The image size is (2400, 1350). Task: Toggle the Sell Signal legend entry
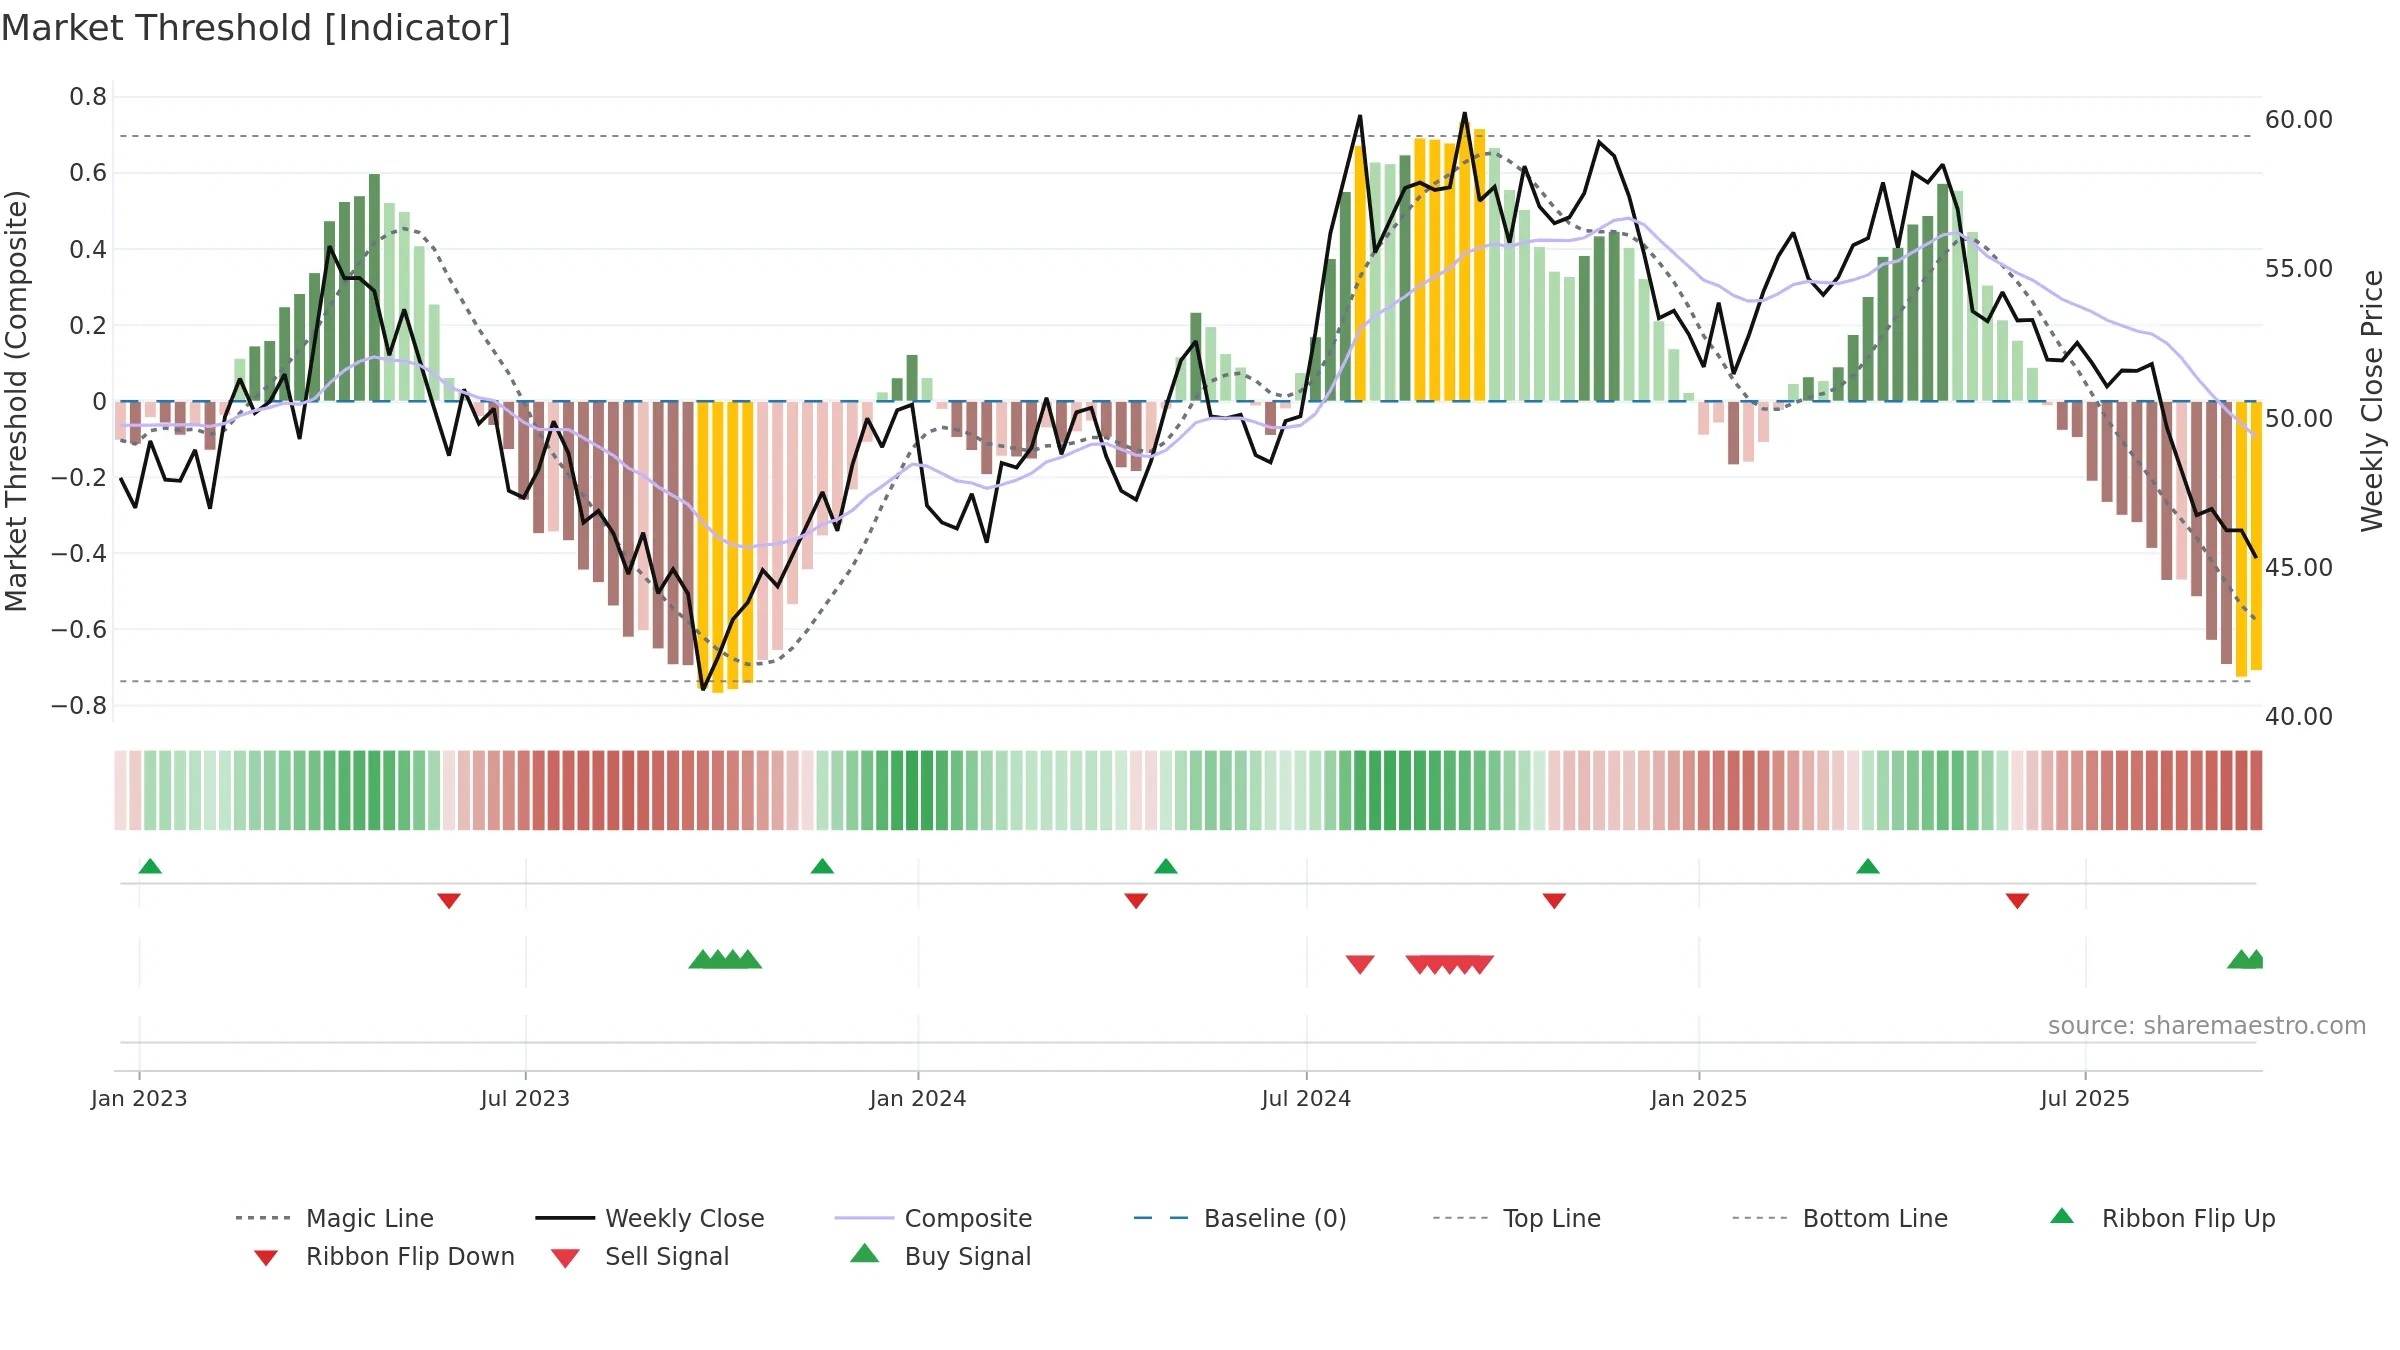click(x=640, y=1256)
